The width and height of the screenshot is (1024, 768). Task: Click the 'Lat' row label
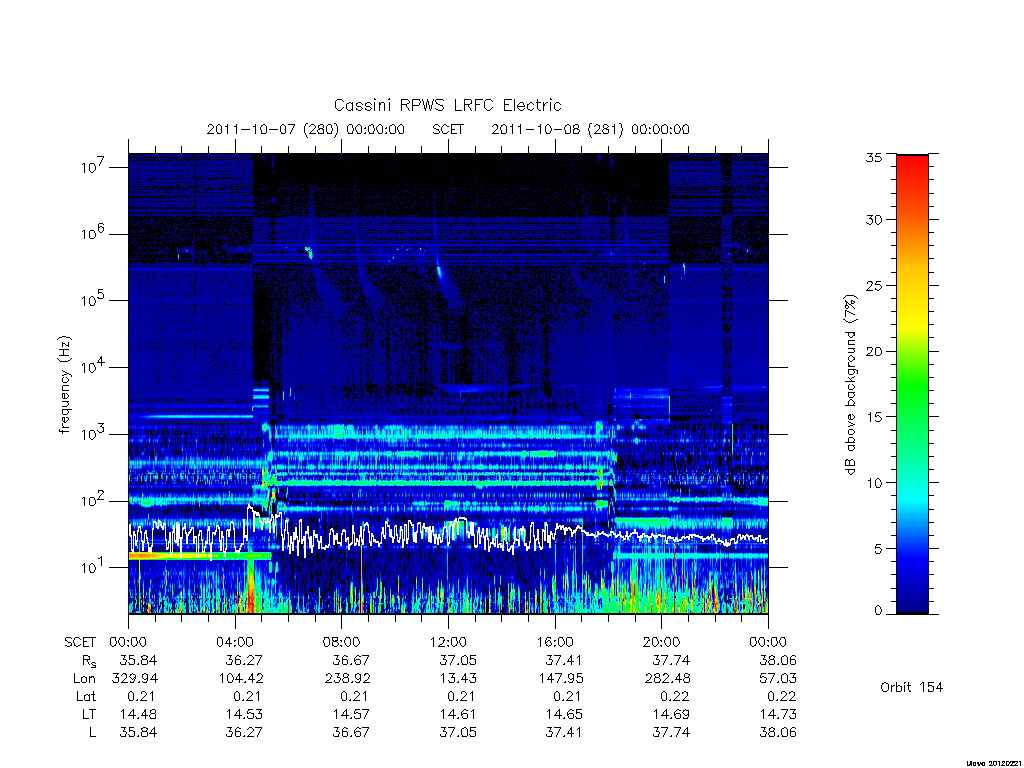86,696
